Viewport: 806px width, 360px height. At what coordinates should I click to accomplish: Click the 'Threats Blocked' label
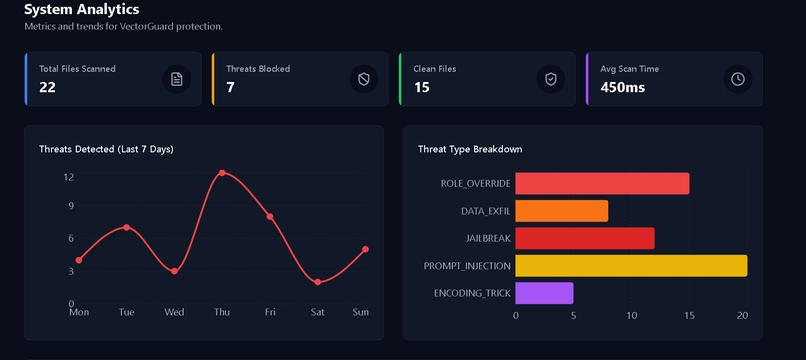(x=258, y=68)
